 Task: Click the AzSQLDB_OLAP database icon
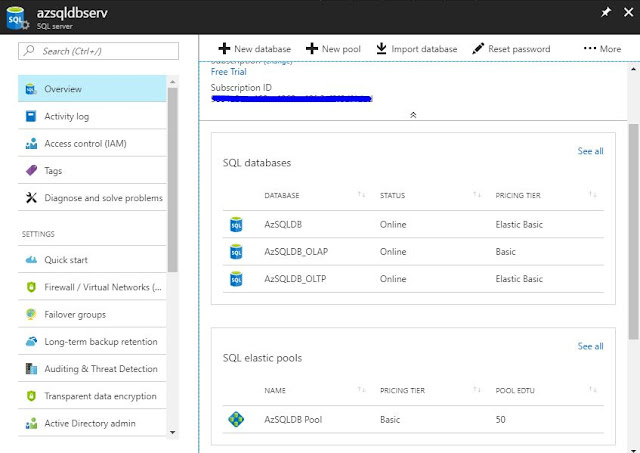coord(236,252)
